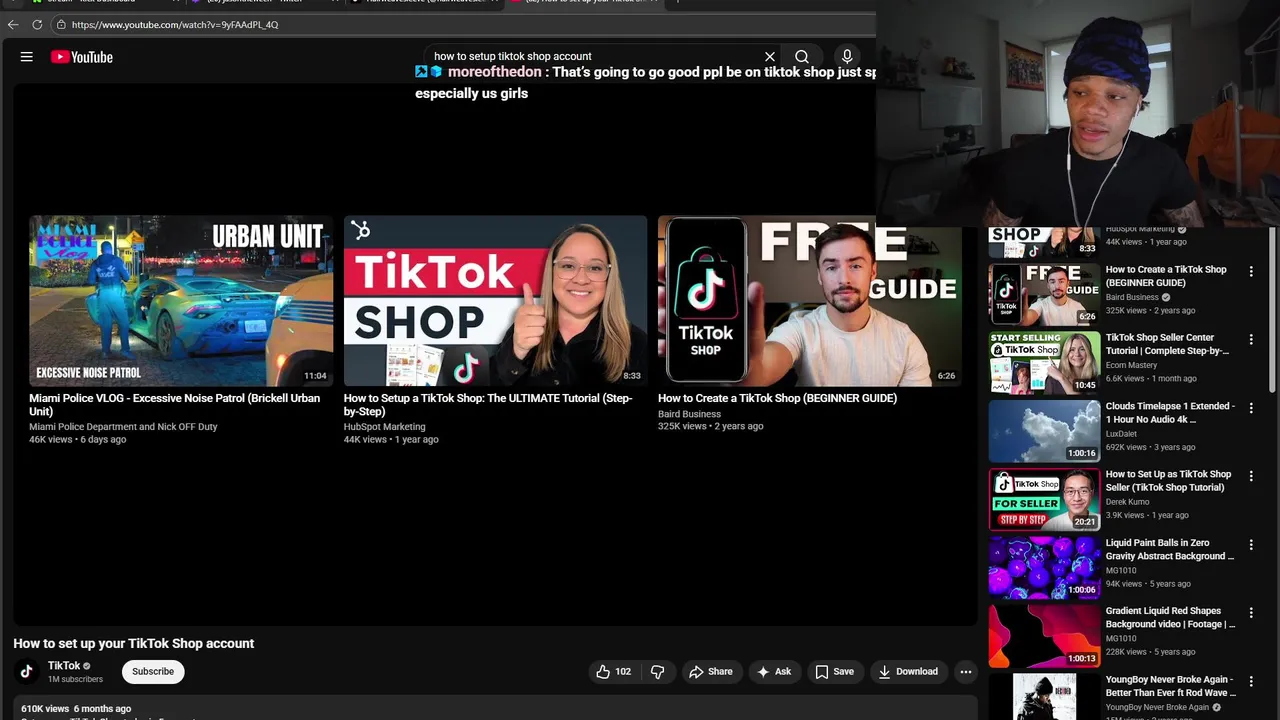Open menu for sidebar How to Create a TikTok Shop

(1251, 271)
